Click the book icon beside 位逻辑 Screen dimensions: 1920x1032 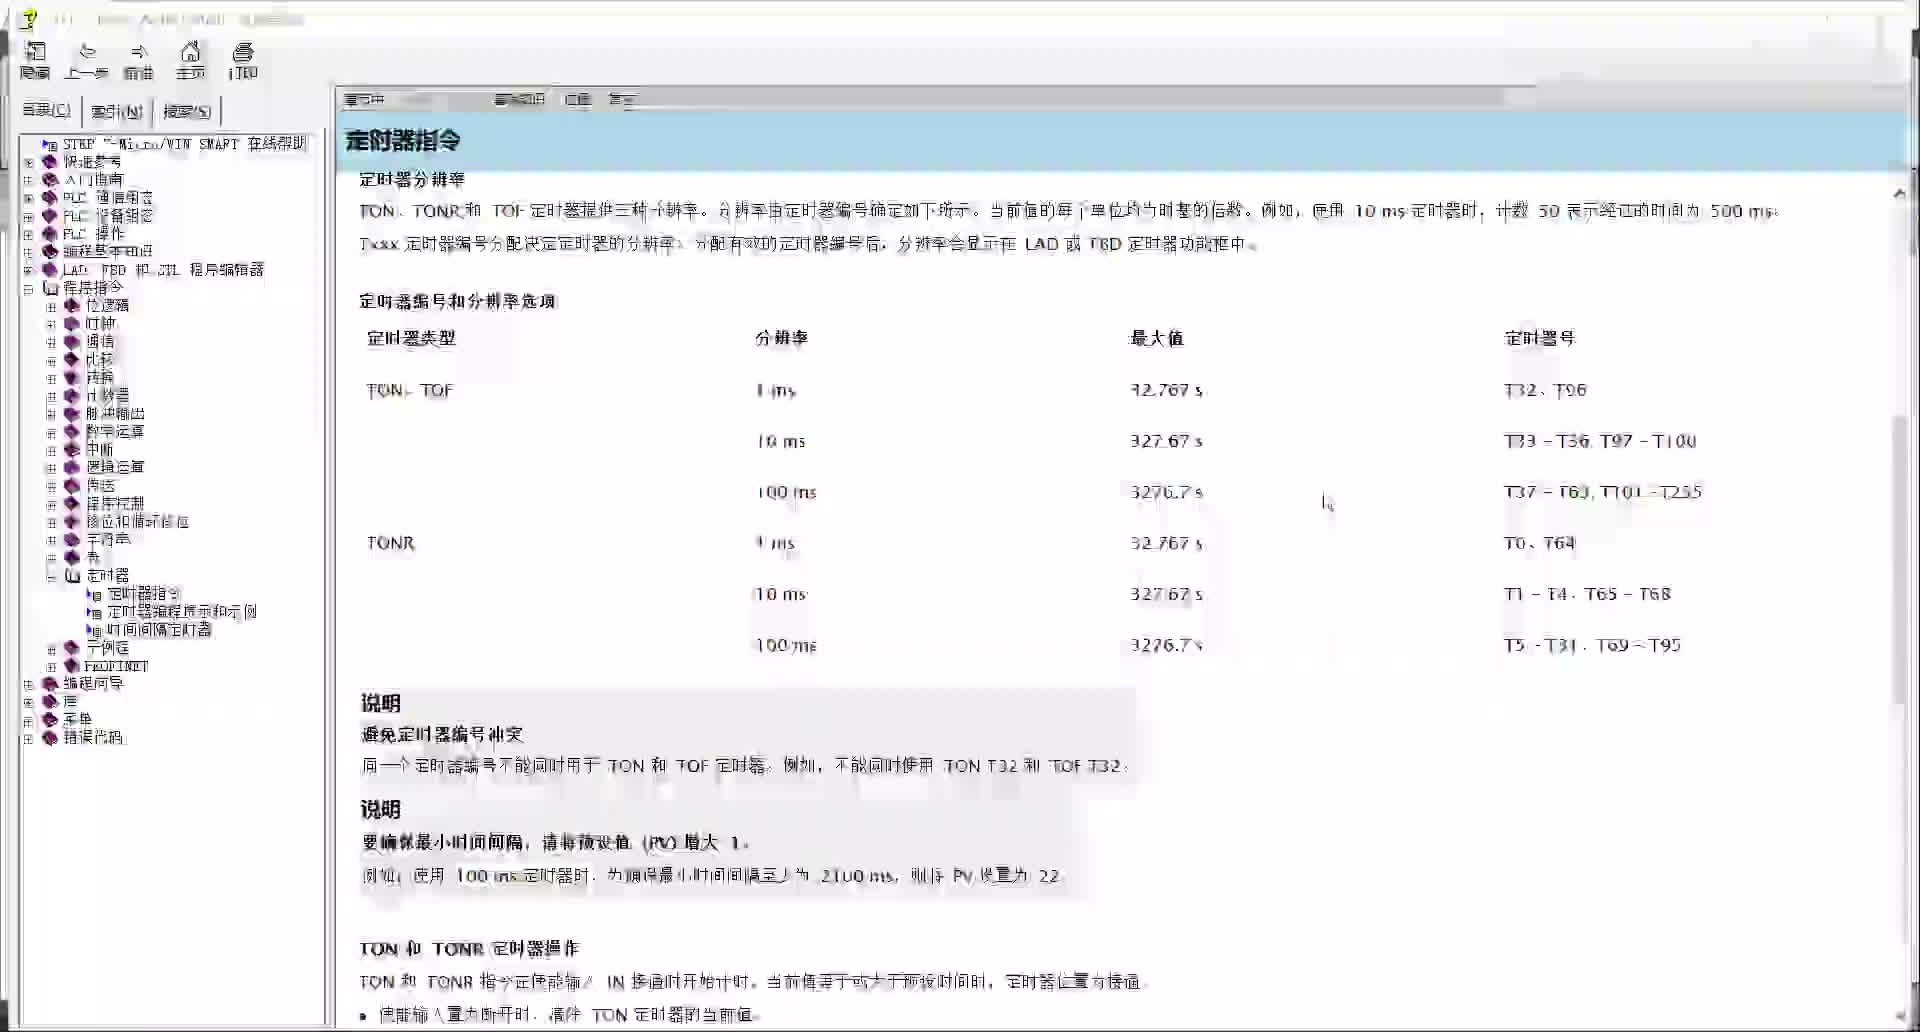click(x=72, y=306)
